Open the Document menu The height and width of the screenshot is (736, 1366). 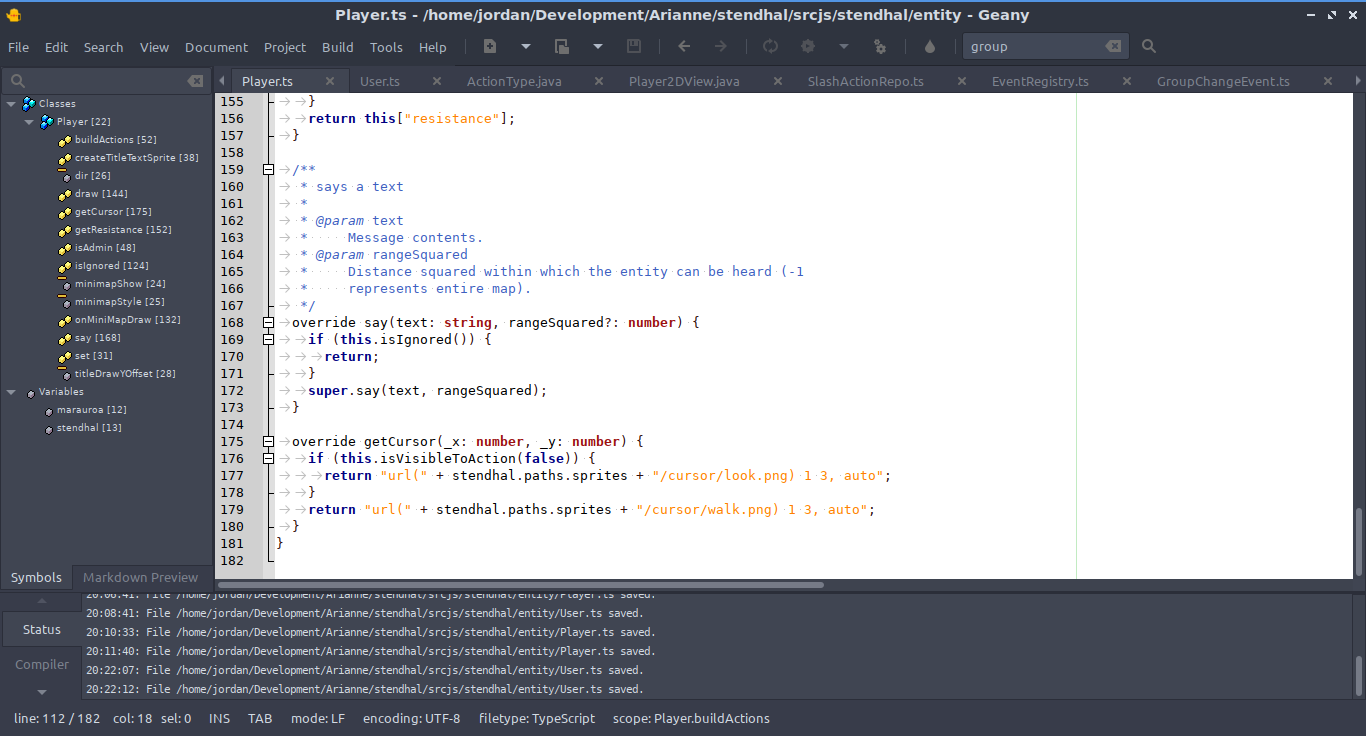tap(216, 47)
